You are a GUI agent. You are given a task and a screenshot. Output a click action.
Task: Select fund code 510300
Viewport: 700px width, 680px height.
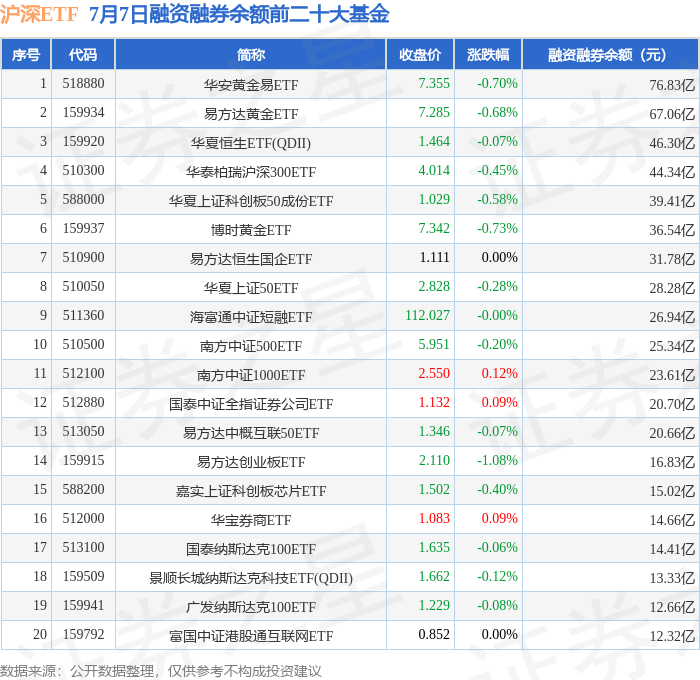[83, 171]
